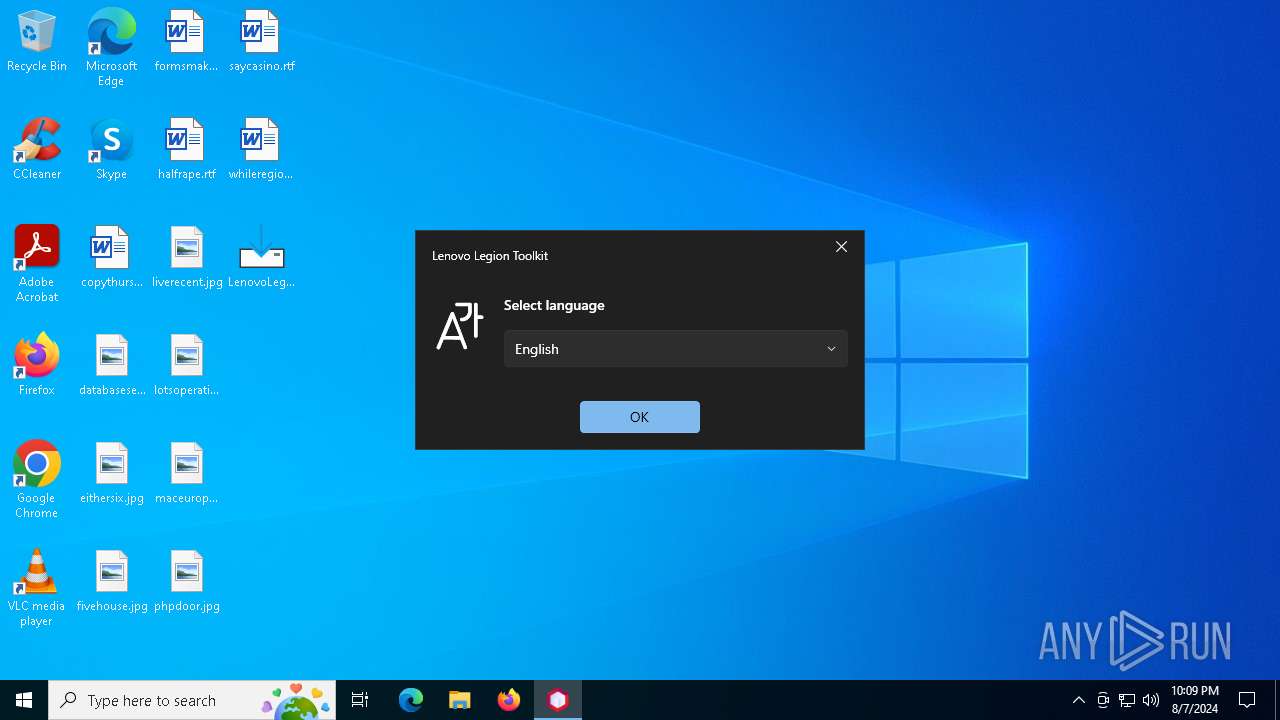
Task: Close the Lenovo Legion Toolkit dialog
Action: click(x=841, y=247)
